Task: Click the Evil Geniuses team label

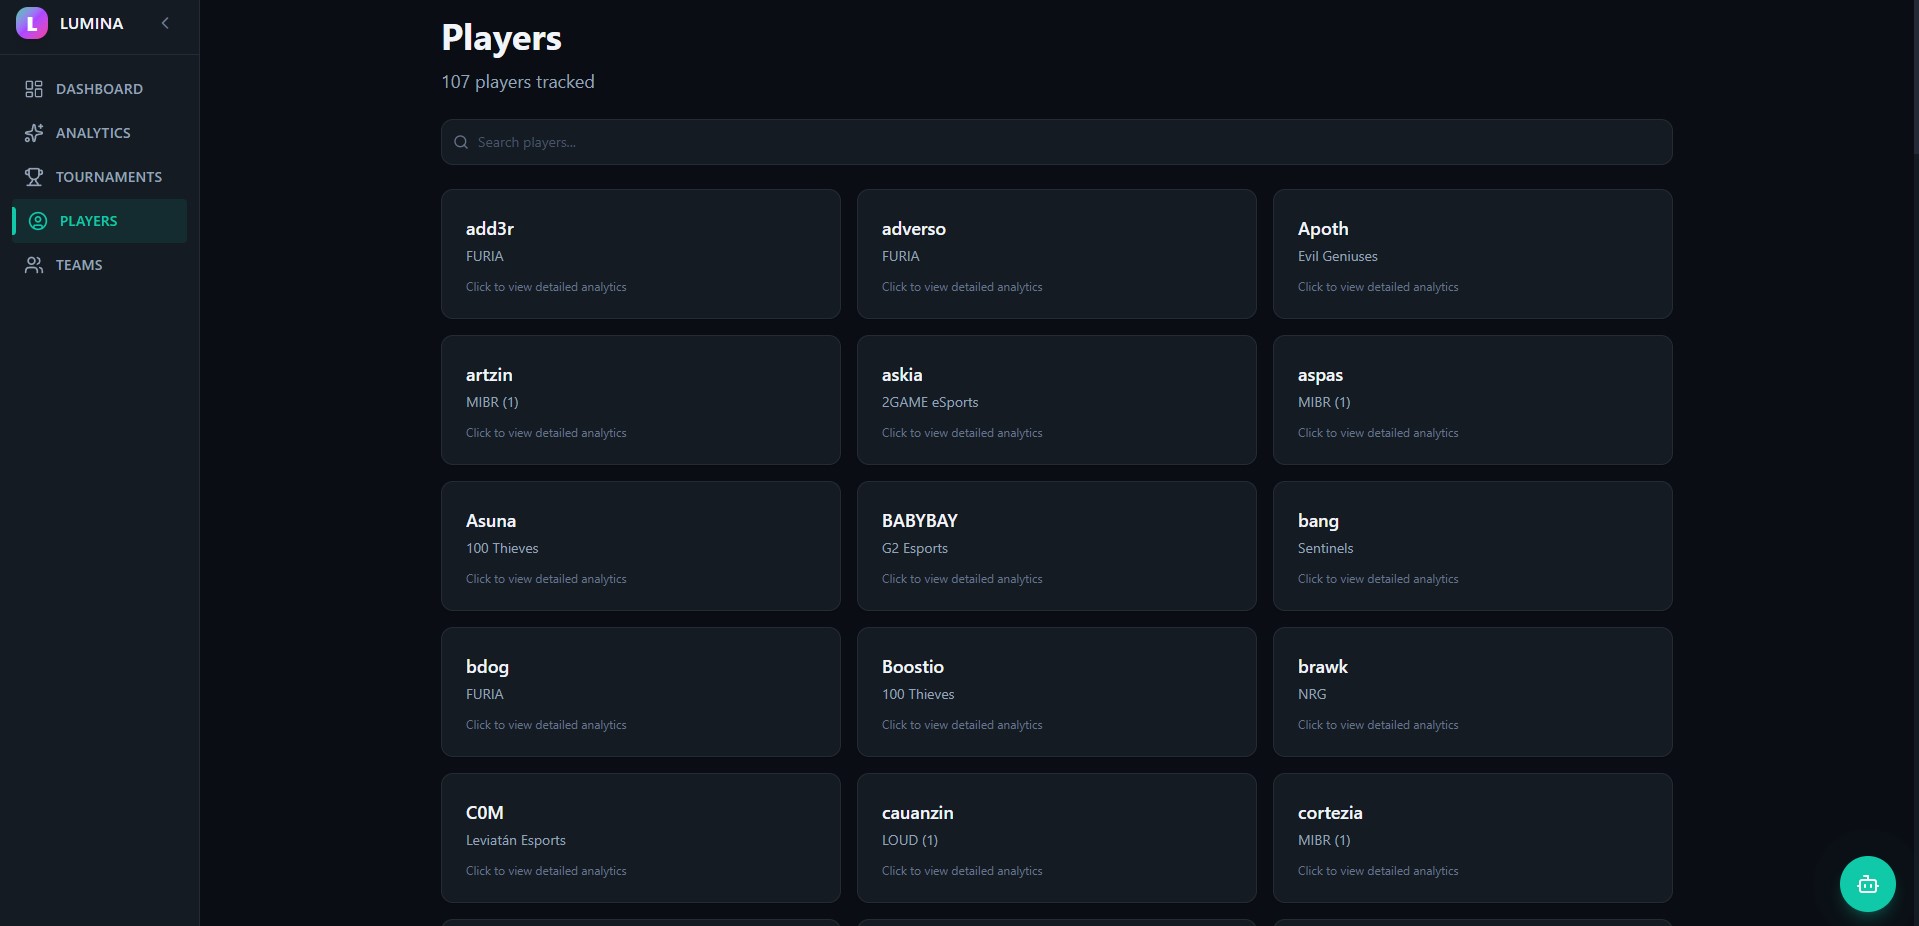Action: click(1338, 256)
